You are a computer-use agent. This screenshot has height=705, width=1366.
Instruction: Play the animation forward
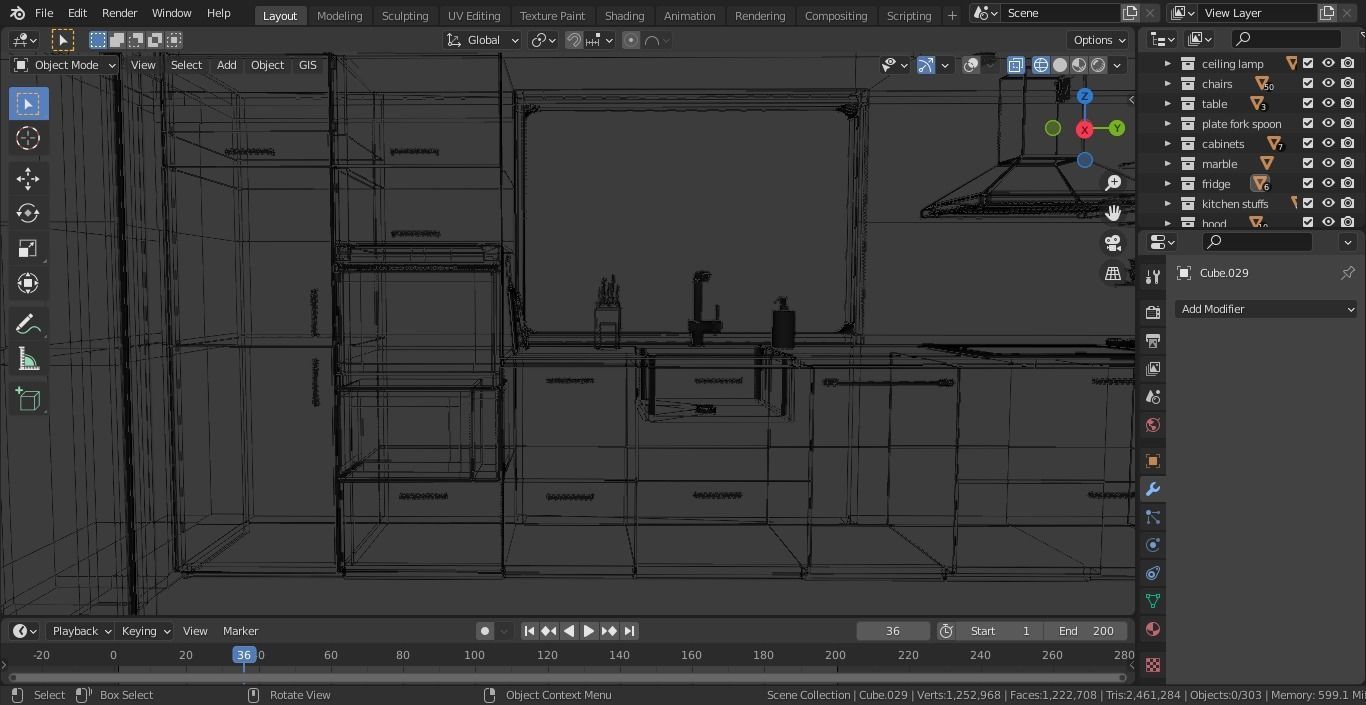coord(589,631)
